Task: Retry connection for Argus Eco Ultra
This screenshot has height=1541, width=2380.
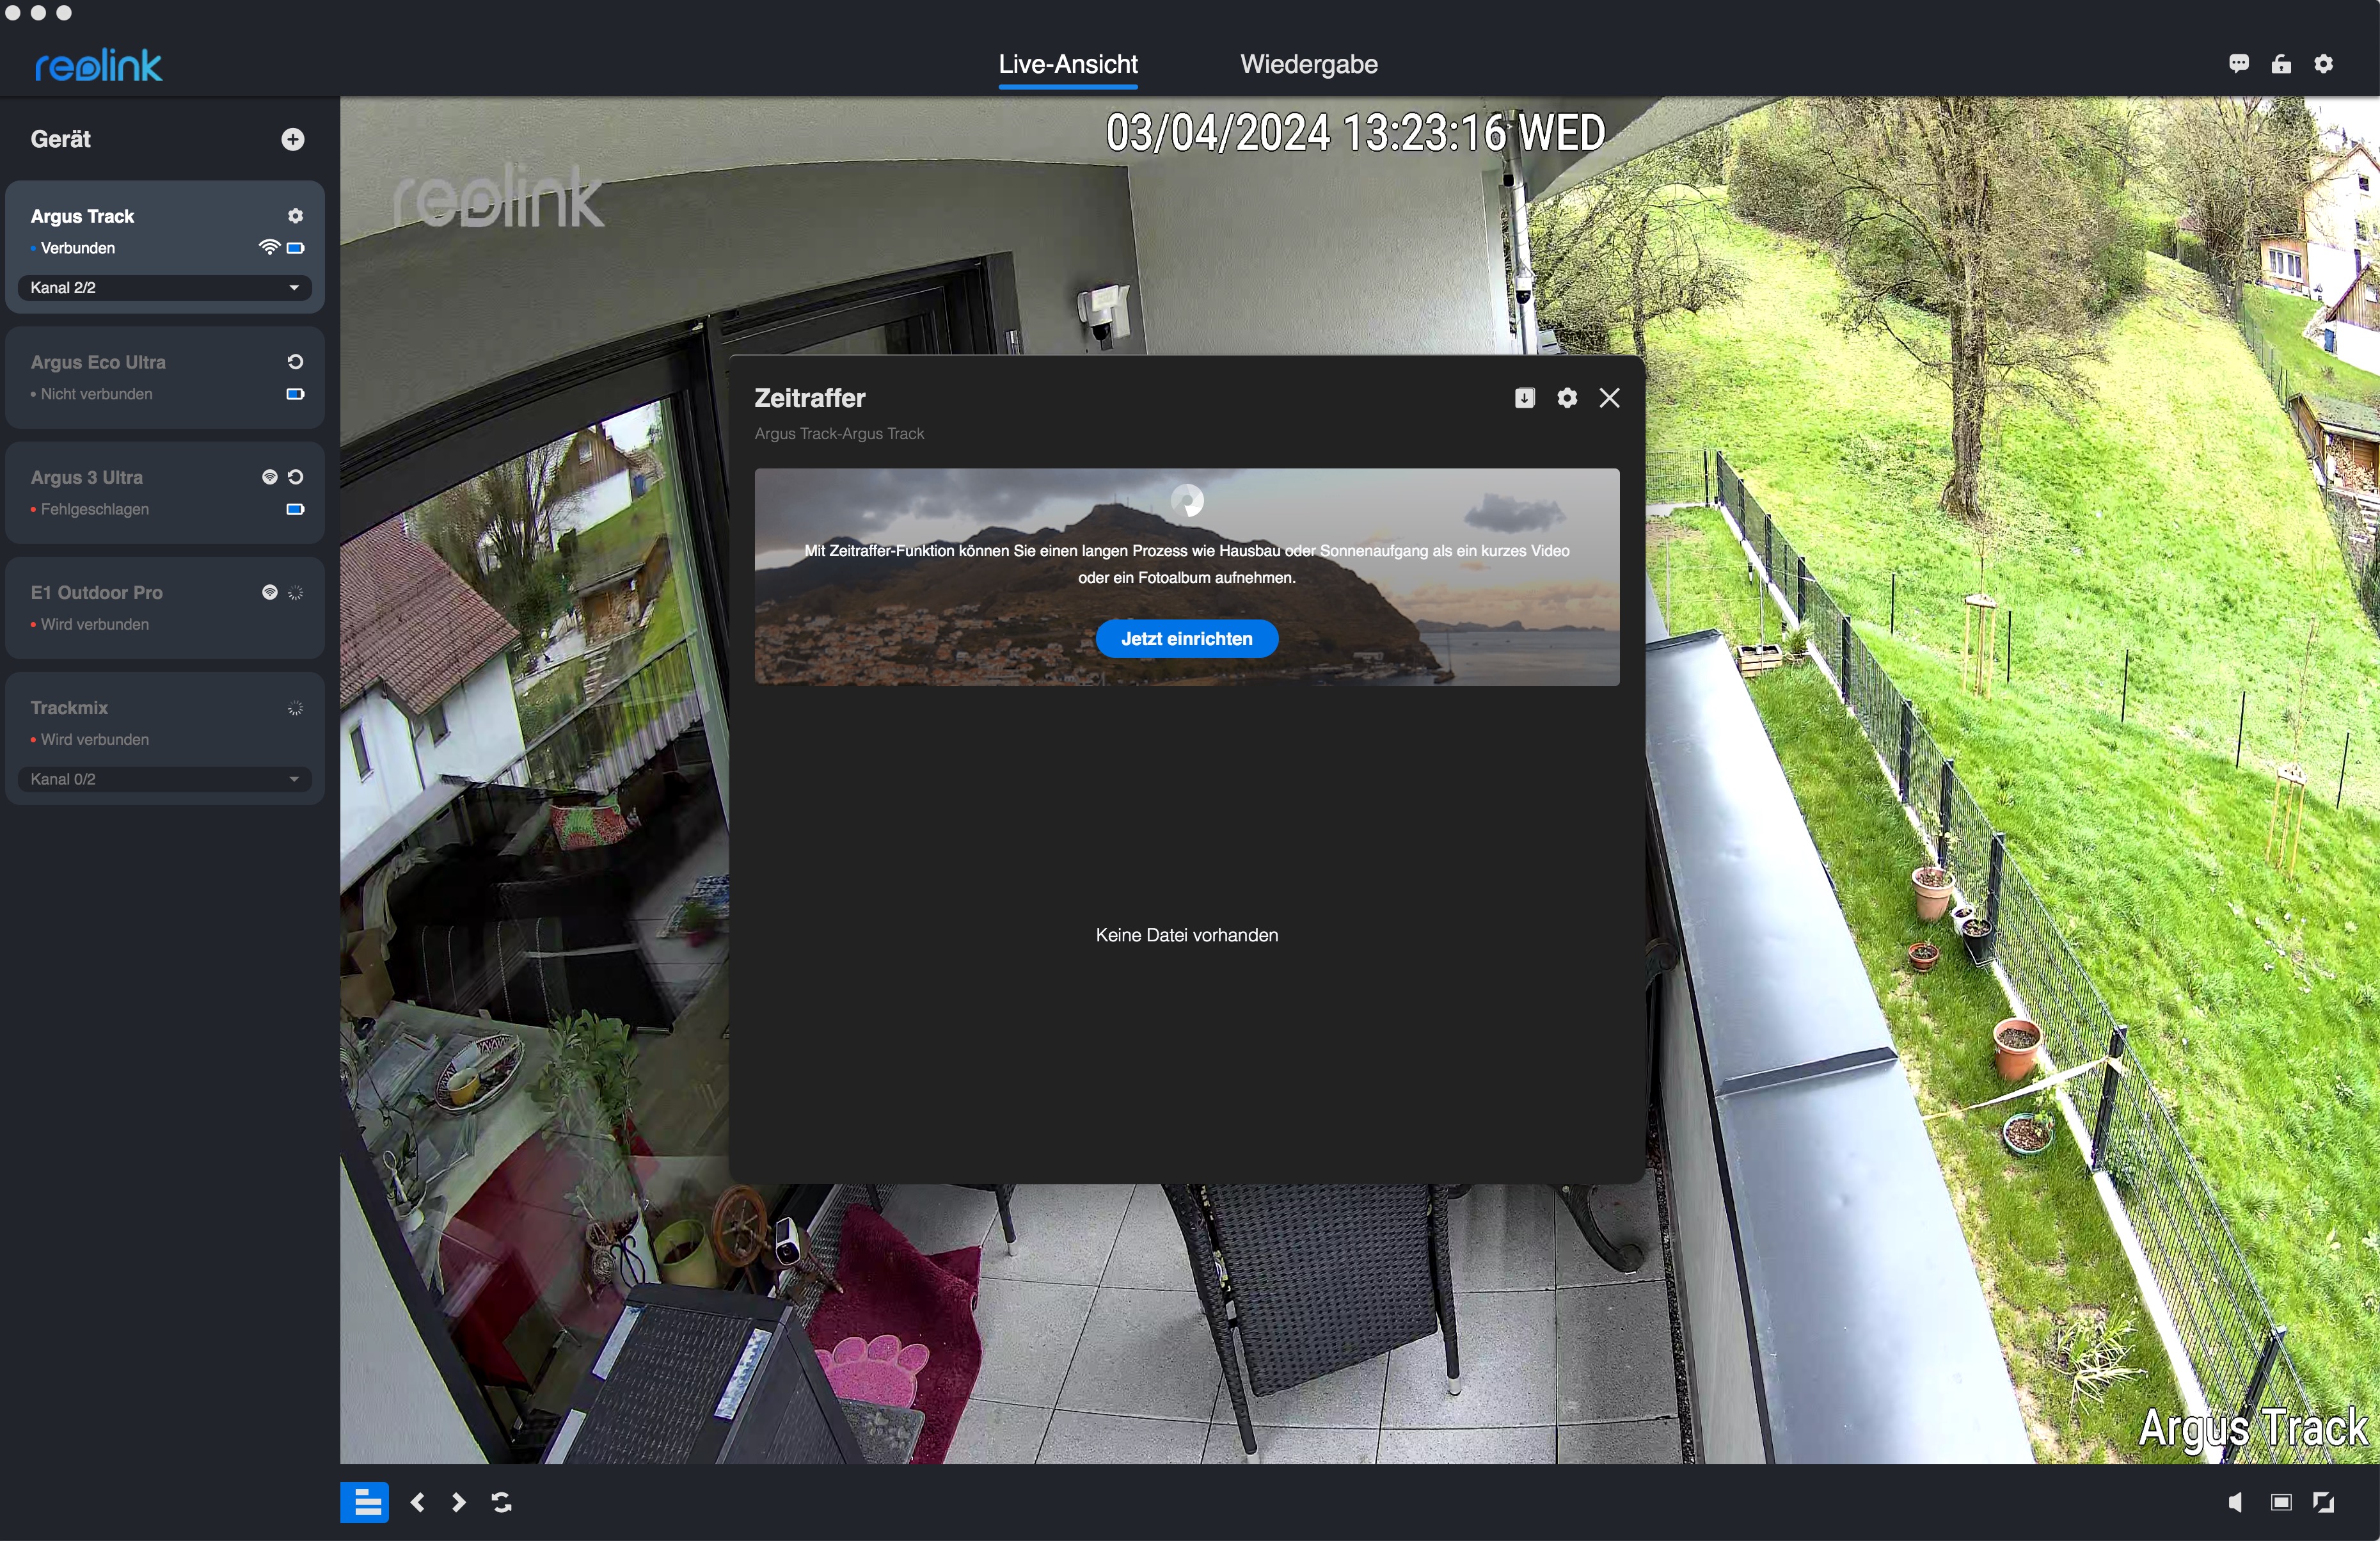Action: [295, 362]
